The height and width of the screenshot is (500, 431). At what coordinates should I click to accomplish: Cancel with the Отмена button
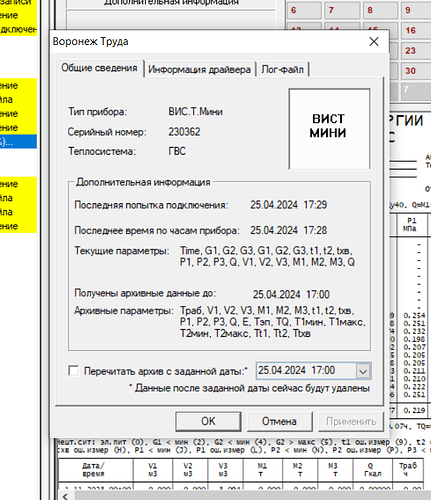[x=279, y=421]
